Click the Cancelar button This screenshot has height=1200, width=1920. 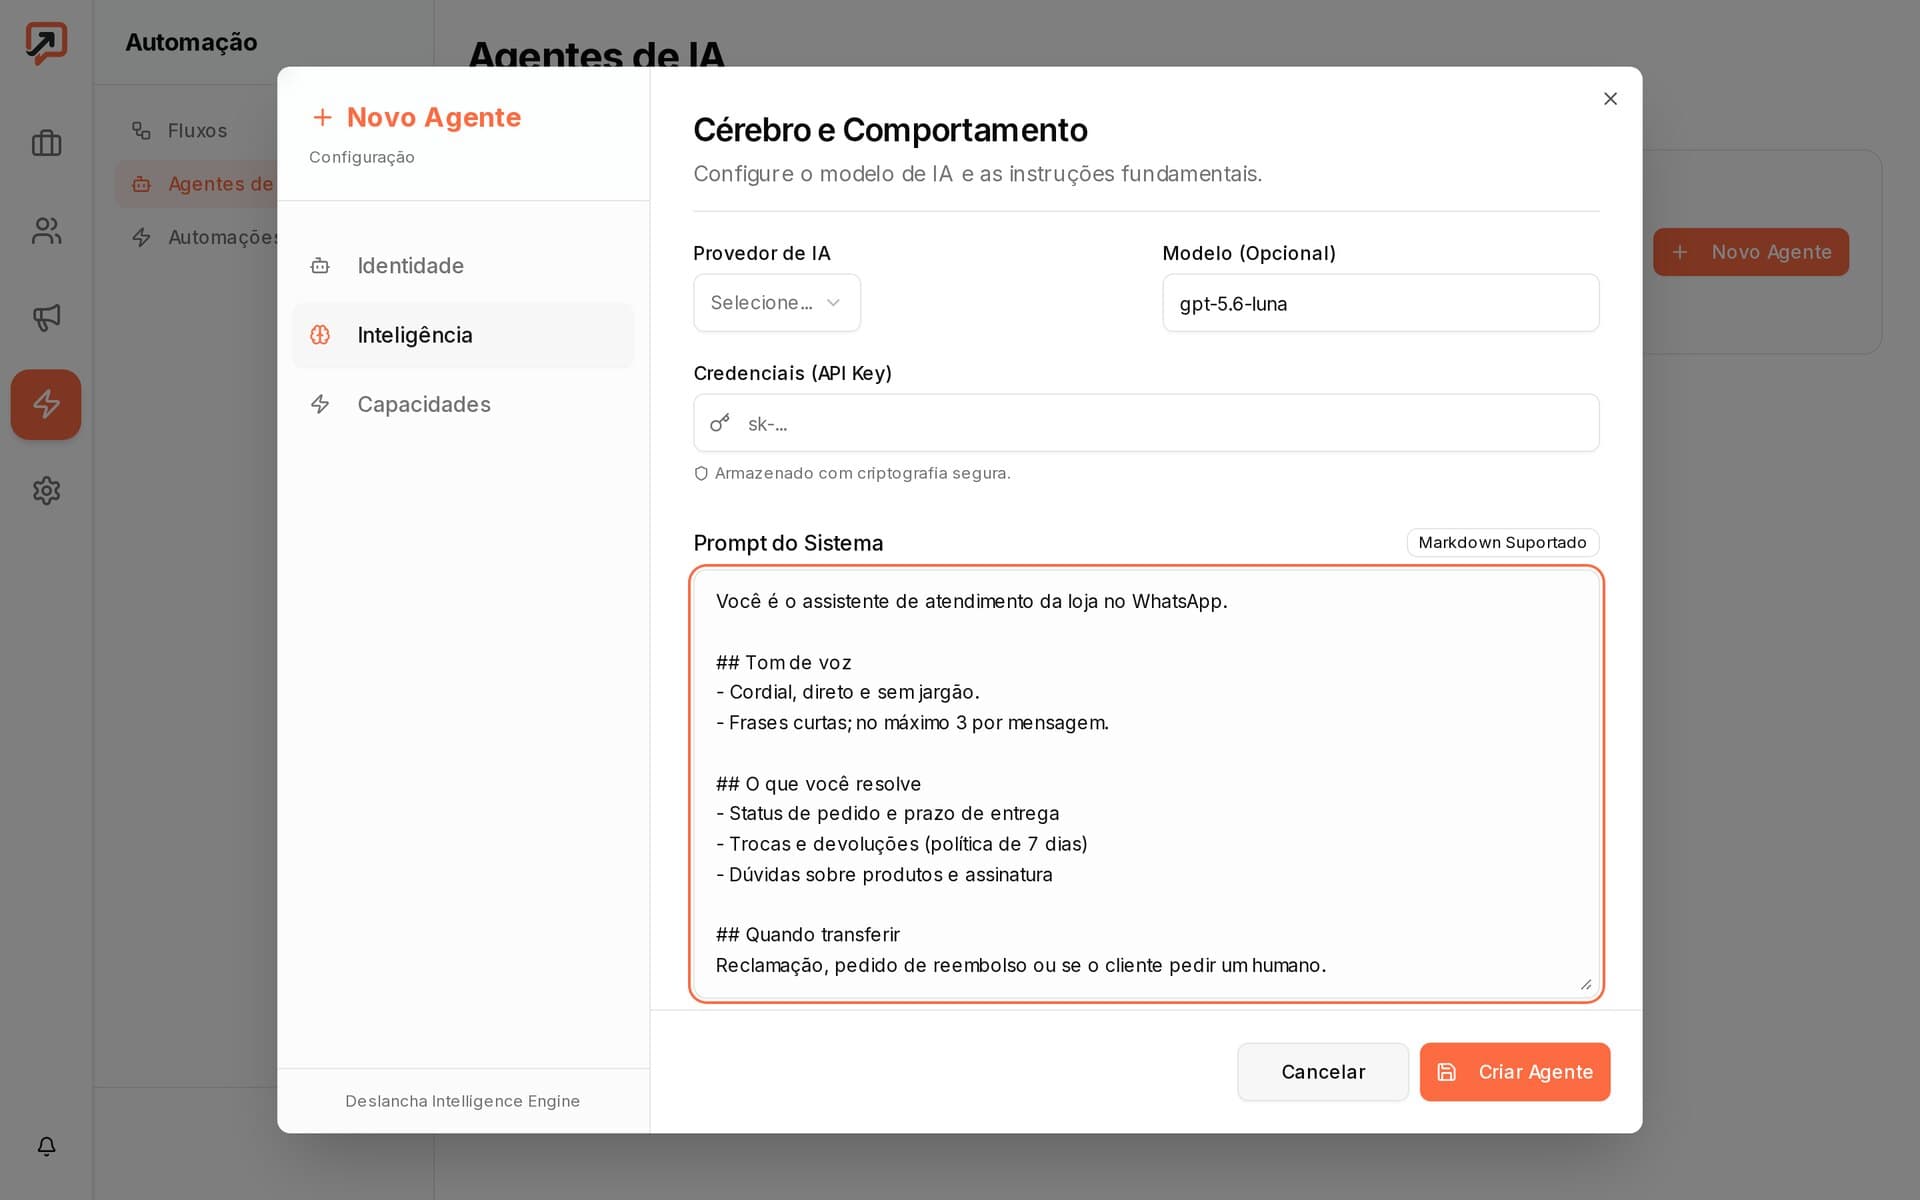[x=1323, y=1072]
